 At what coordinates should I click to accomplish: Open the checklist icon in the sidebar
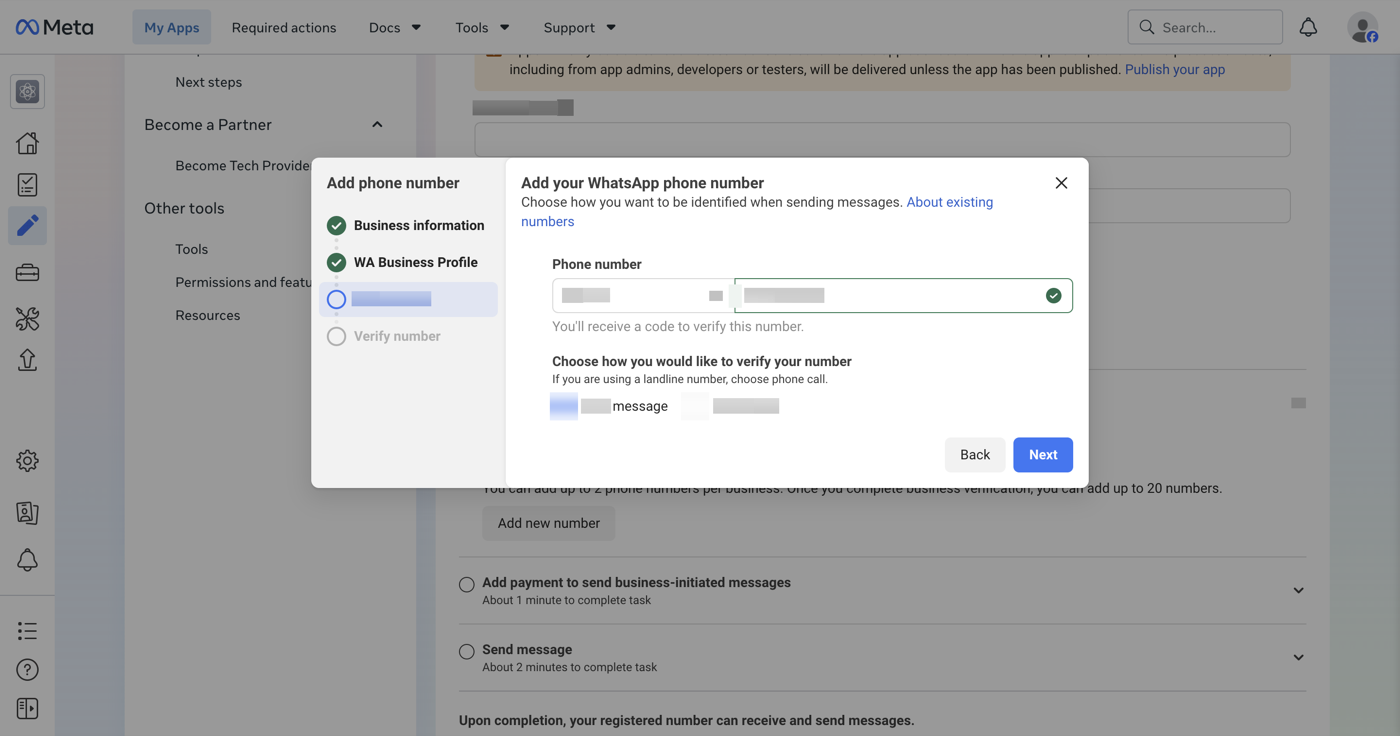(27, 185)
